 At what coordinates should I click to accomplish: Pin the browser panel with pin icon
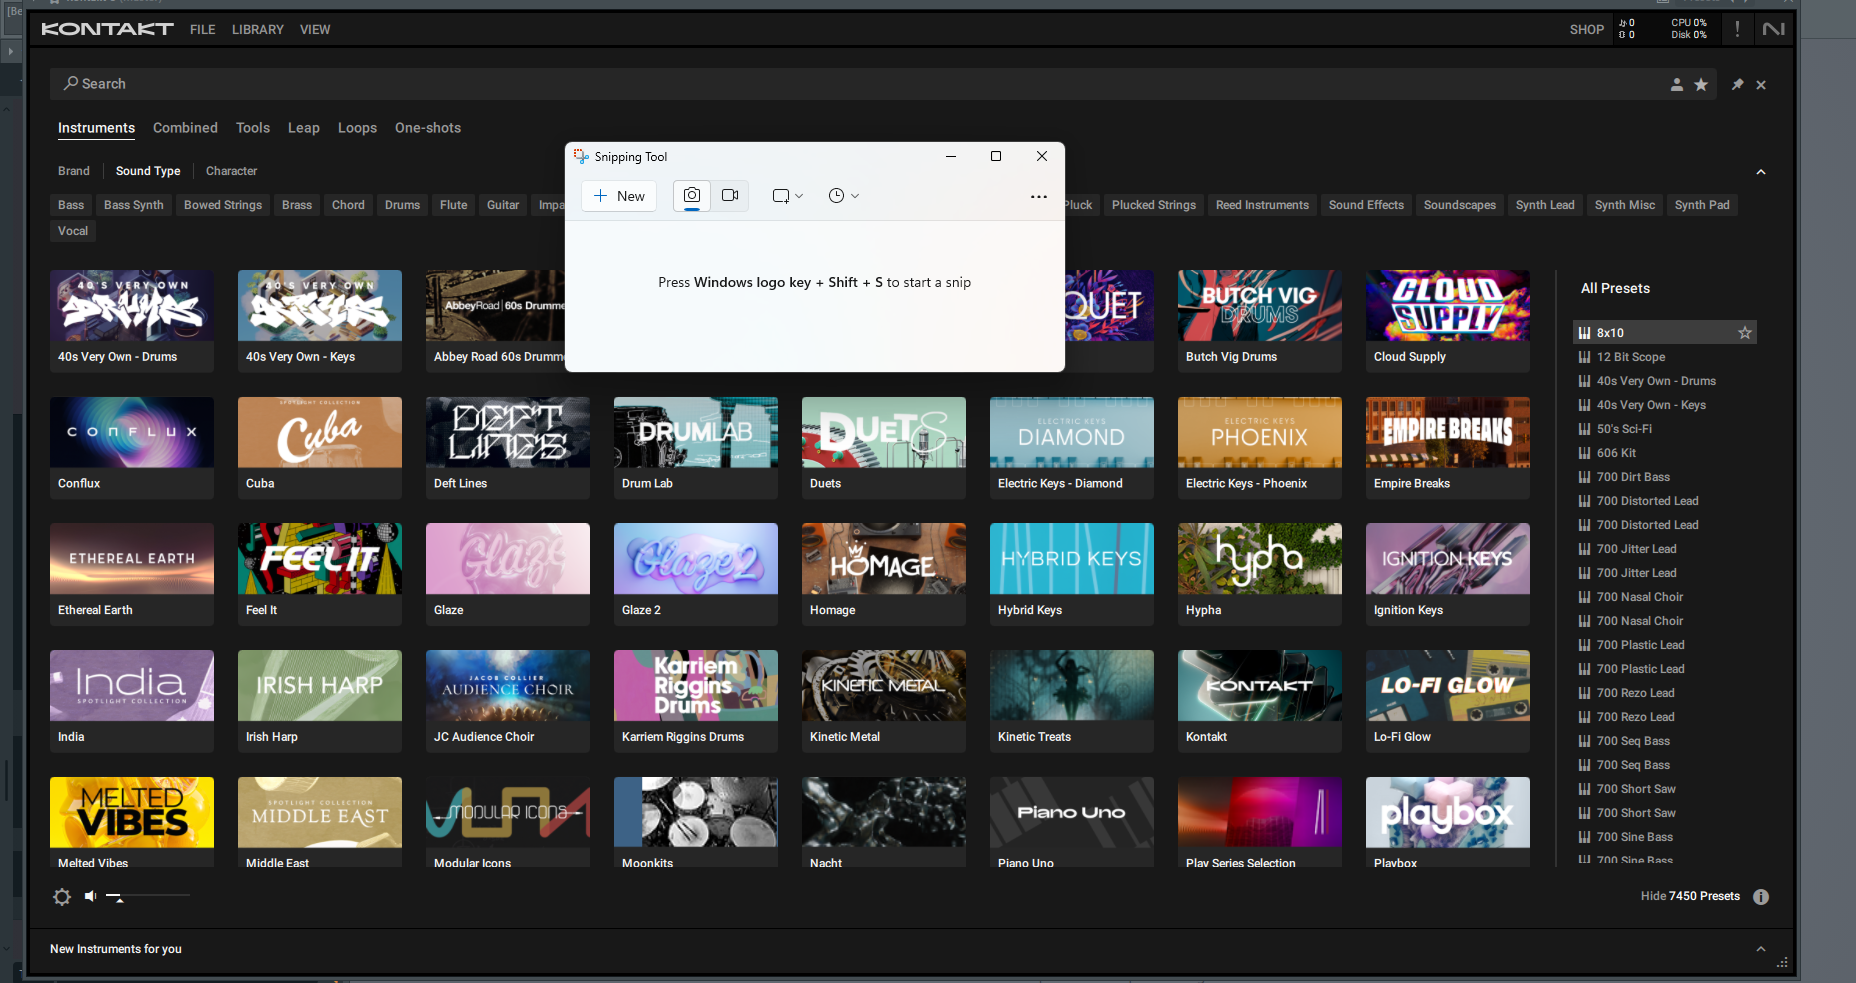pos(1737,85)
